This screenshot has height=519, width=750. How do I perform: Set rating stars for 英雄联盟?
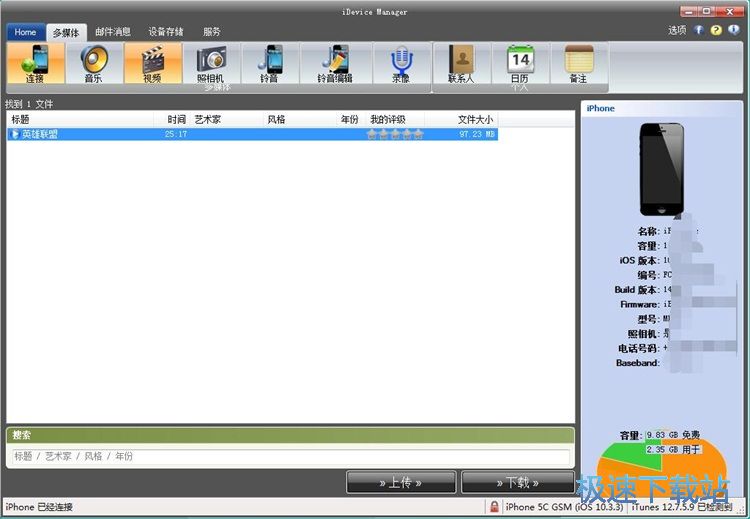[x=395, y=134]
